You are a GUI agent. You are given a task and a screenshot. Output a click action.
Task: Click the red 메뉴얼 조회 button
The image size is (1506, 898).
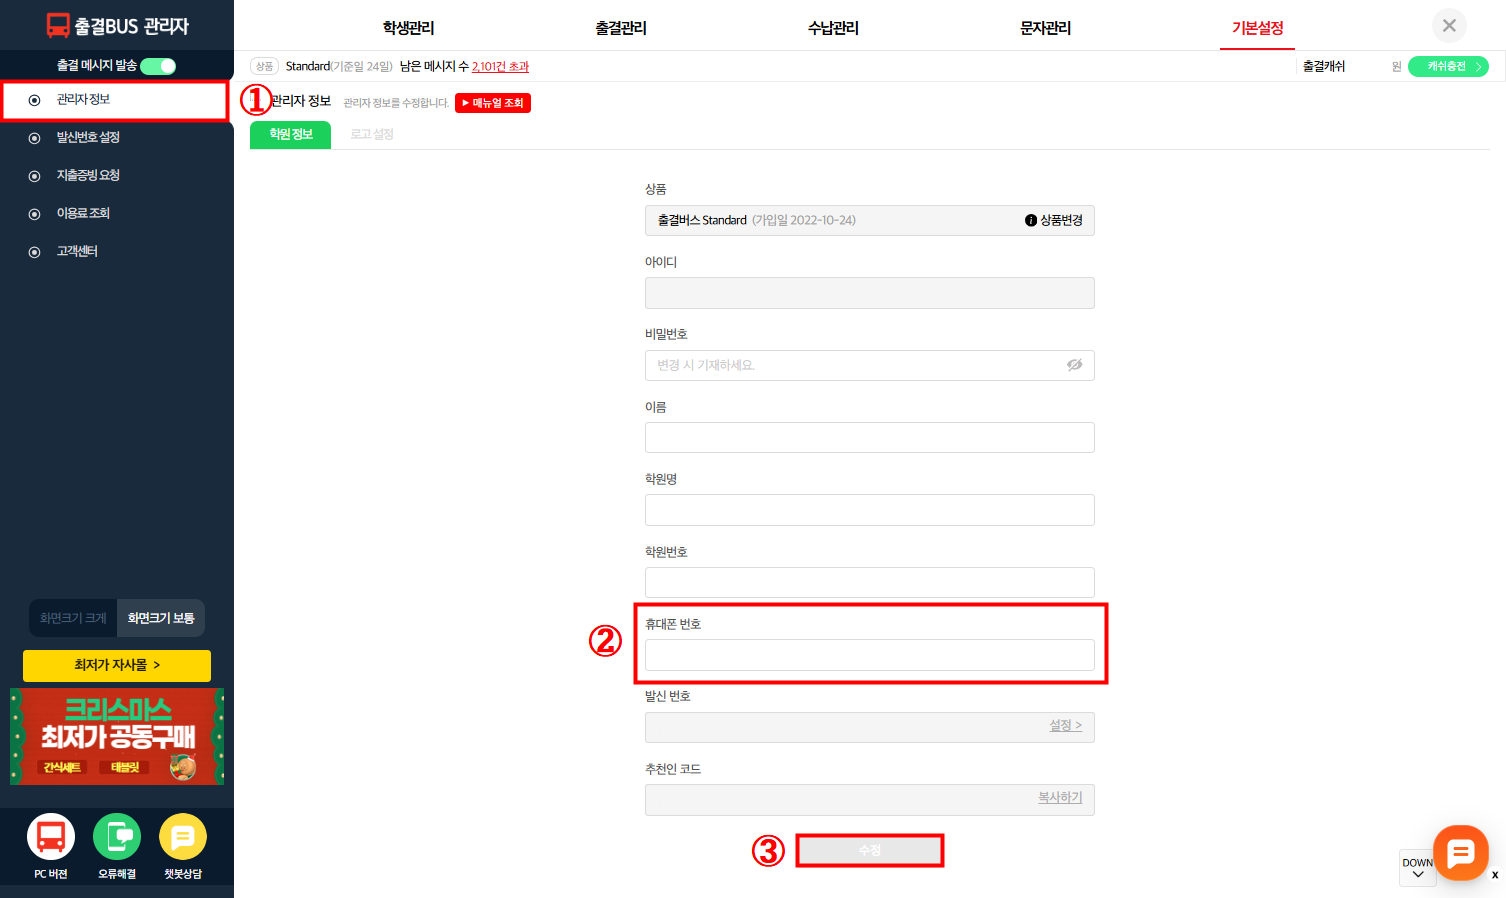(x=493, y=103)
